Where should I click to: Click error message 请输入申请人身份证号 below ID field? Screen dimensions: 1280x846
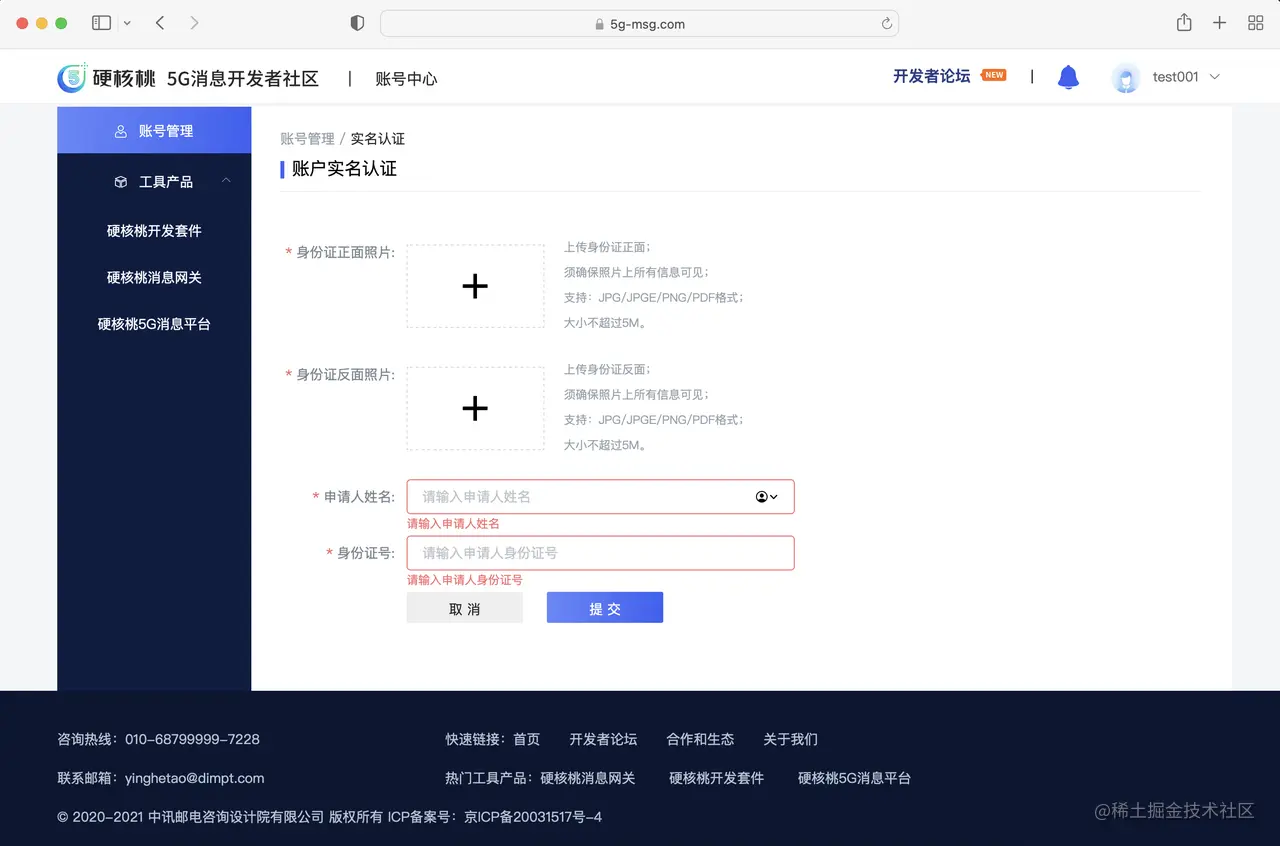(x=464, y=580)
